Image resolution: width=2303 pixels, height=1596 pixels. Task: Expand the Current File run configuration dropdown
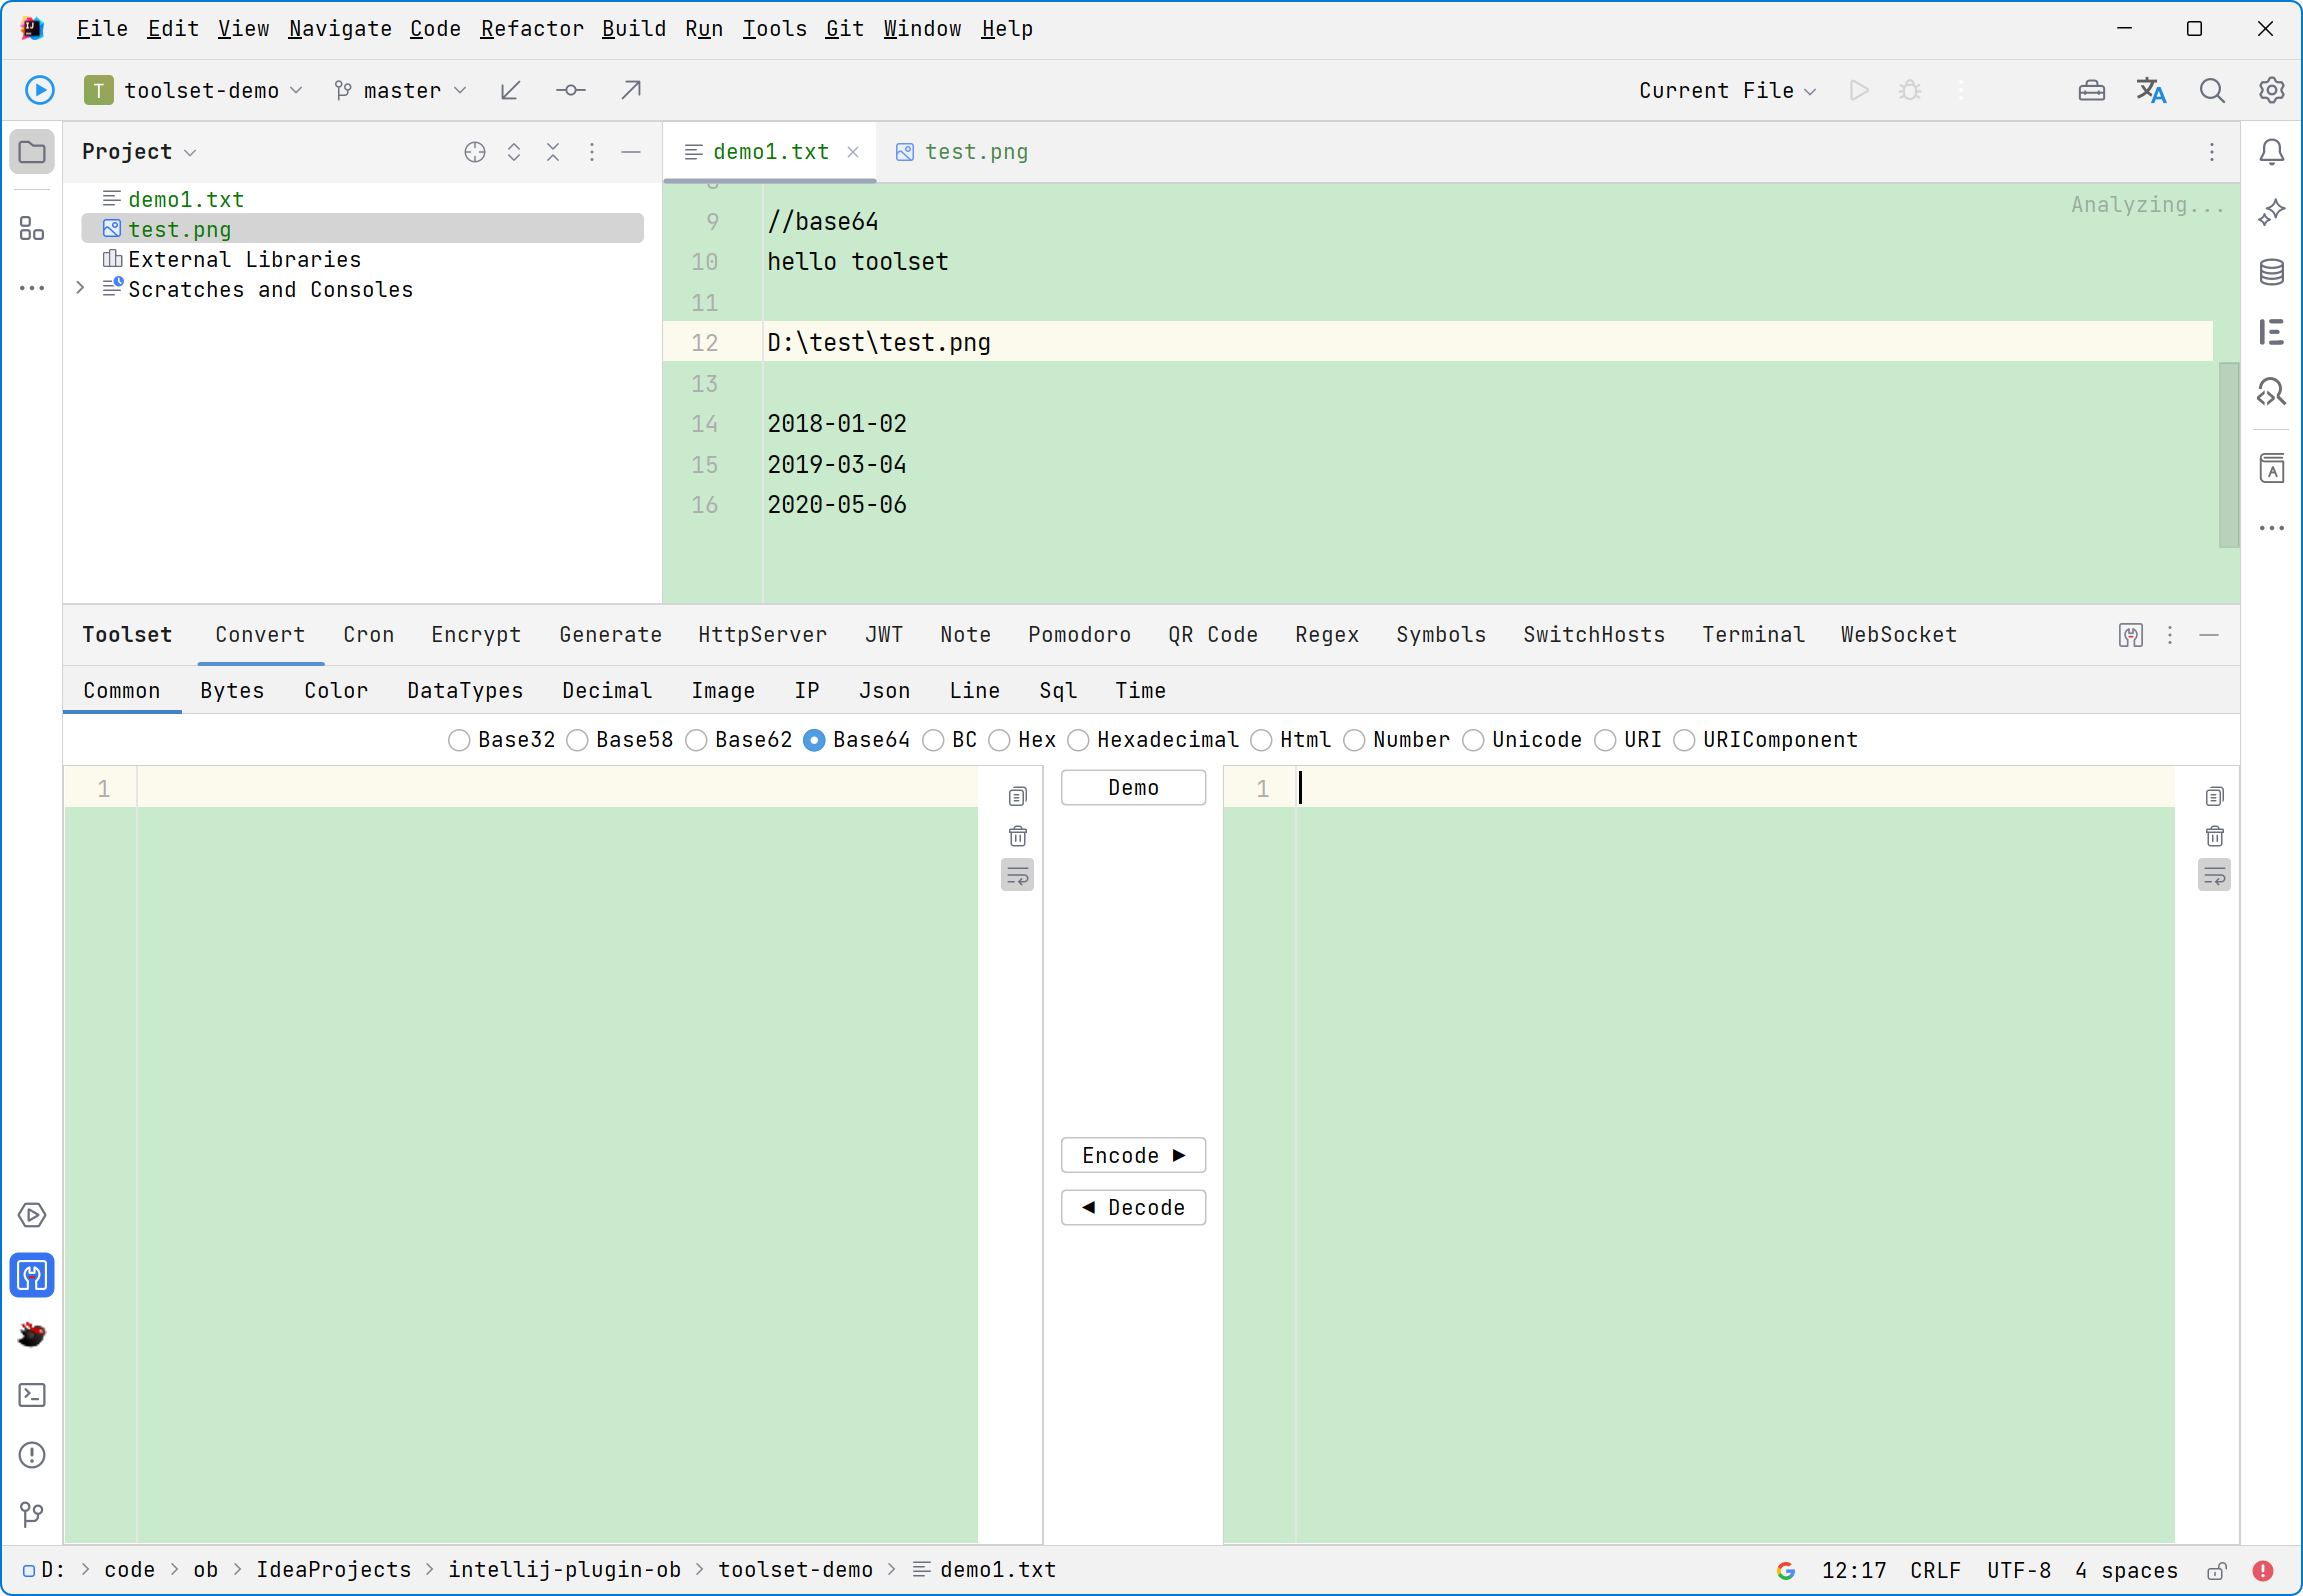pos(1726,90)
